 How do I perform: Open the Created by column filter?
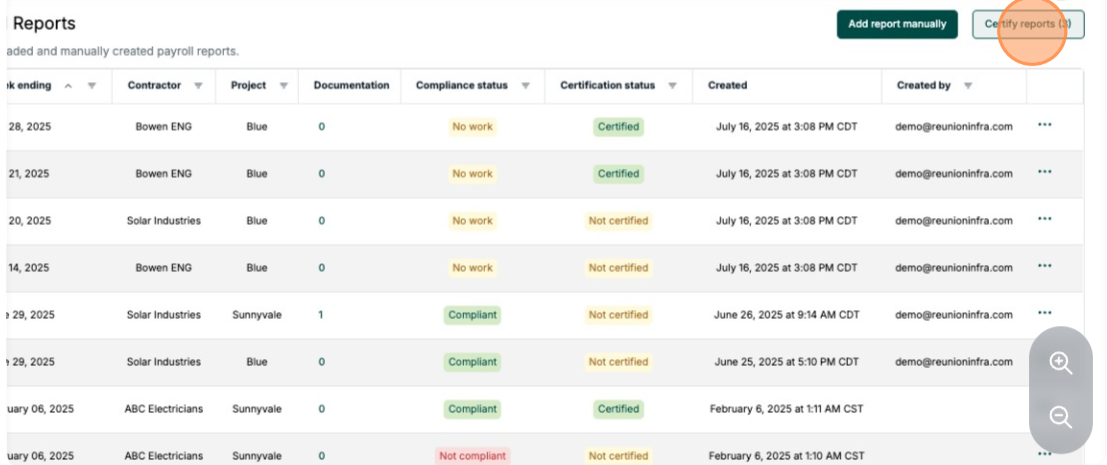click(x=967, y=86)
